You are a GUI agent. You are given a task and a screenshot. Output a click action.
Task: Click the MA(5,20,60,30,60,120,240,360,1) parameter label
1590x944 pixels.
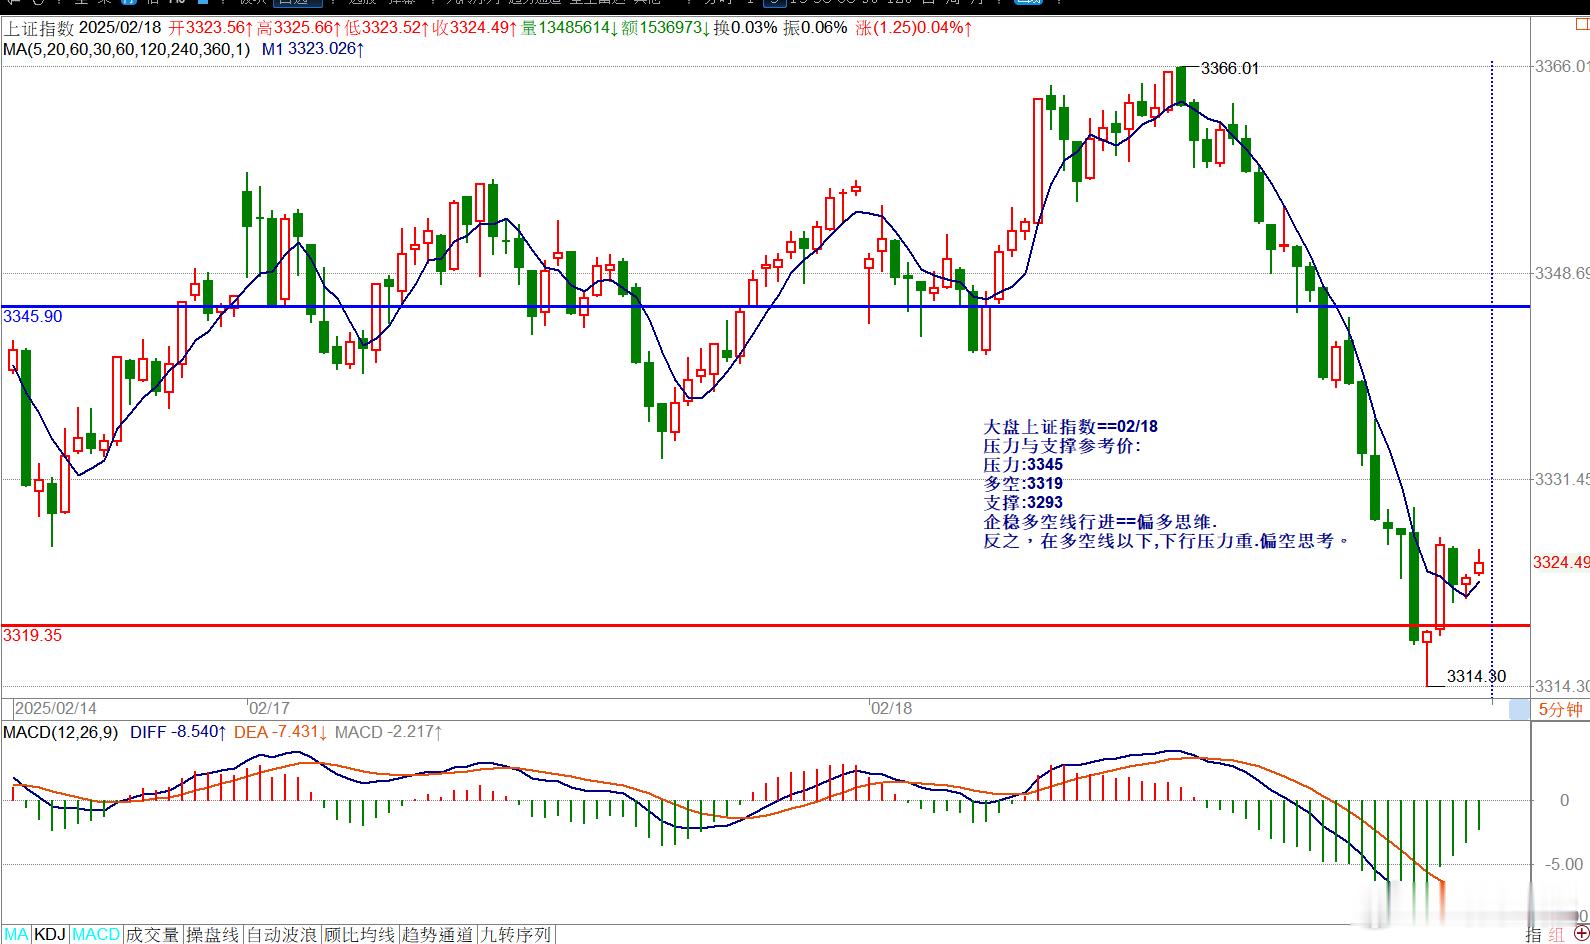click(127, 48)
